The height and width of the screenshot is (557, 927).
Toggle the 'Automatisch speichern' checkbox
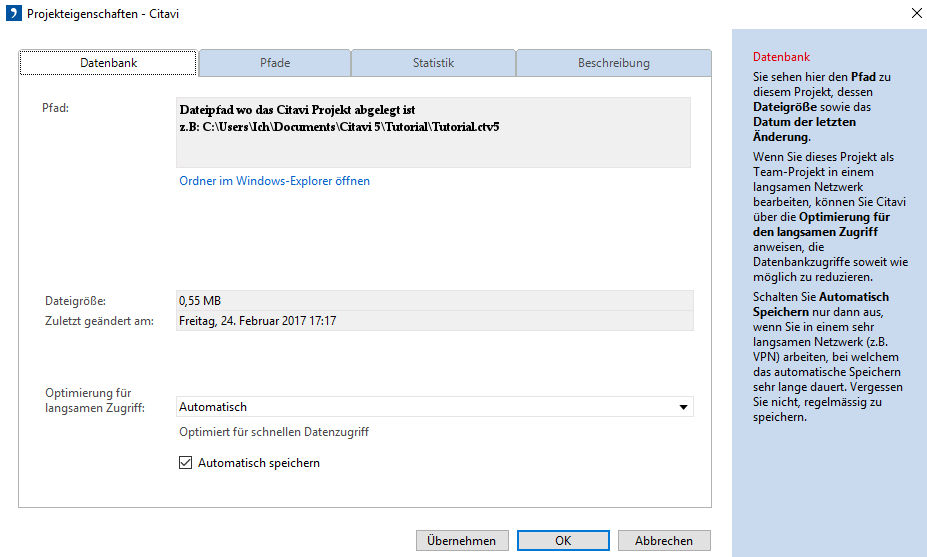coord(186,462)
